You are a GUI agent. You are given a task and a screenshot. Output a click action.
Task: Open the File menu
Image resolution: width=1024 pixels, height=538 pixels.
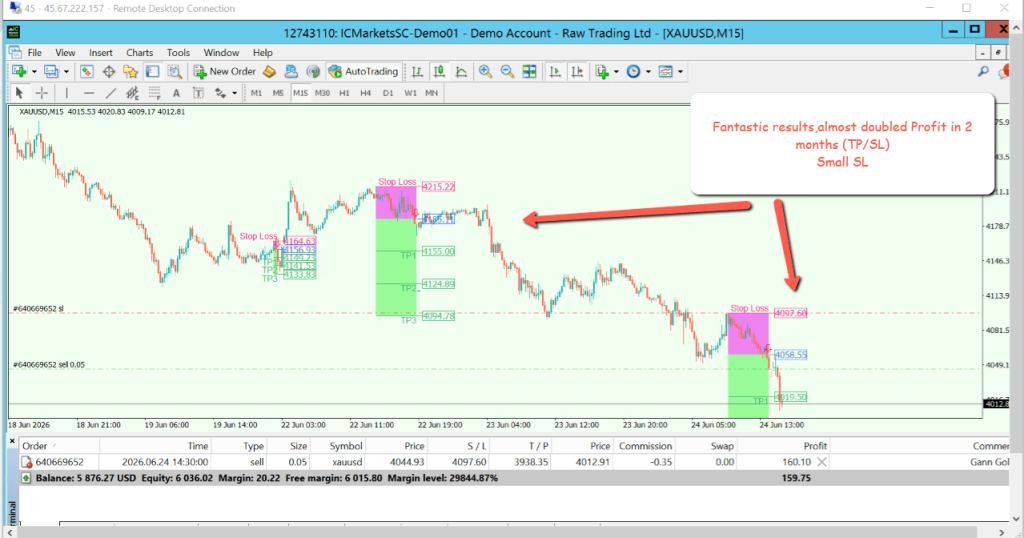click(x=35, y=53)
